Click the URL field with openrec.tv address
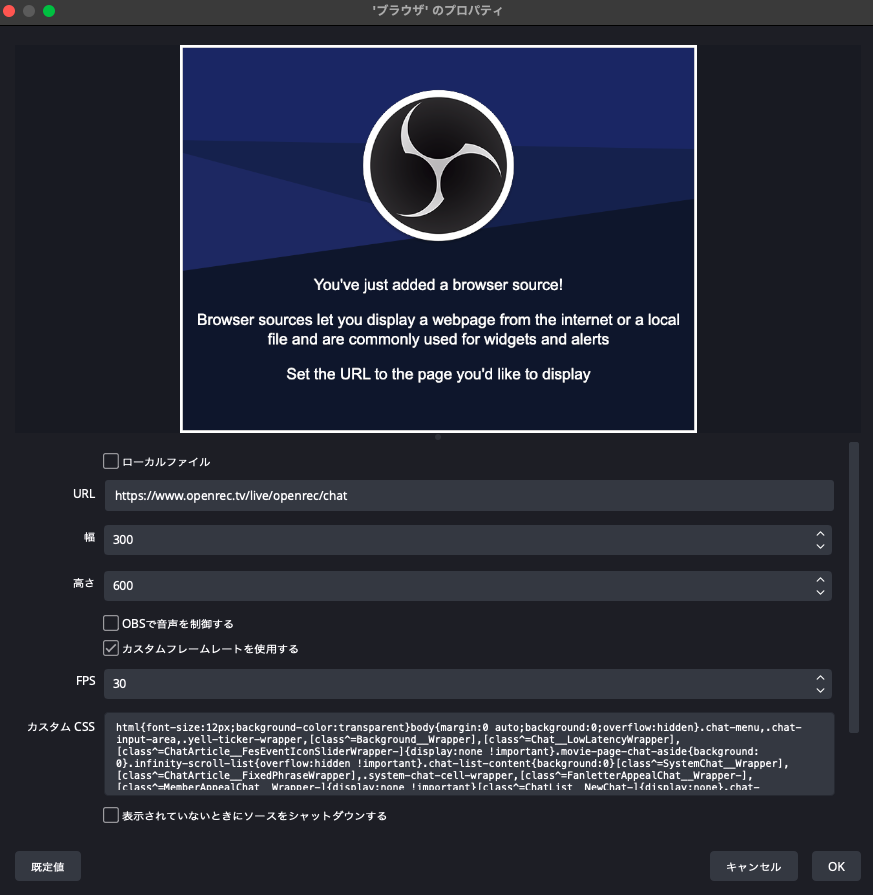873x895 pixels. [x=469, y=495]
